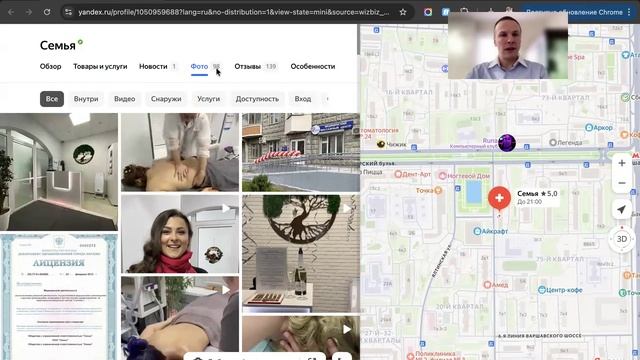Zoom out the map with minus button
Screen dimensions: 640x360
[622, 183]
